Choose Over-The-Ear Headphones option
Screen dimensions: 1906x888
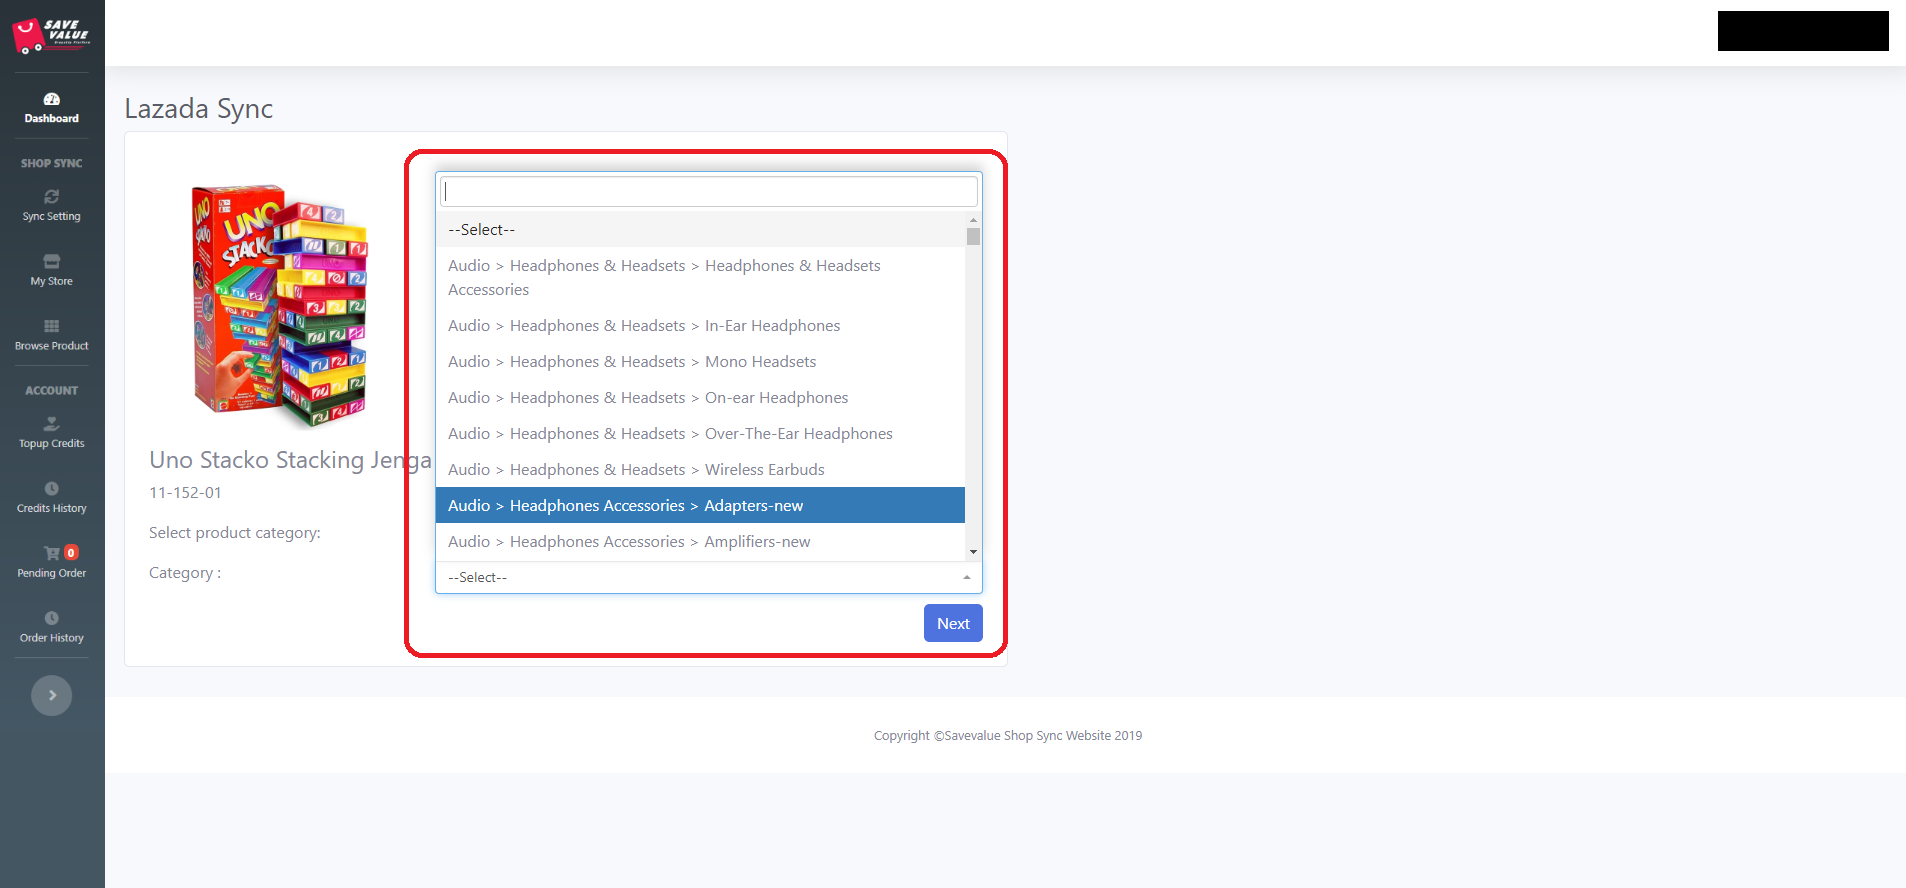click(700, 434)
